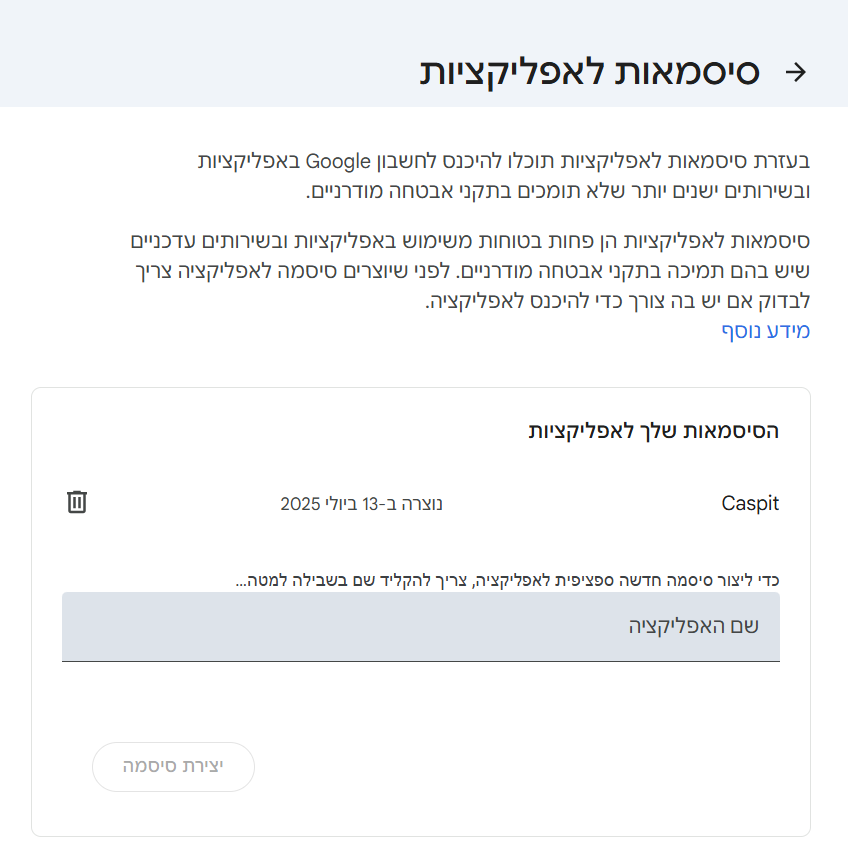The image size is (848, 852).
Task: Click the 'סיסמאות לאפליקציות' page title
Action: tap(590, 72)
